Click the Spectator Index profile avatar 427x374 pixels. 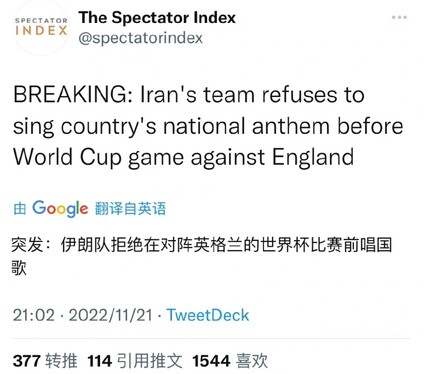pyautogui.click(x=41, y=27)
